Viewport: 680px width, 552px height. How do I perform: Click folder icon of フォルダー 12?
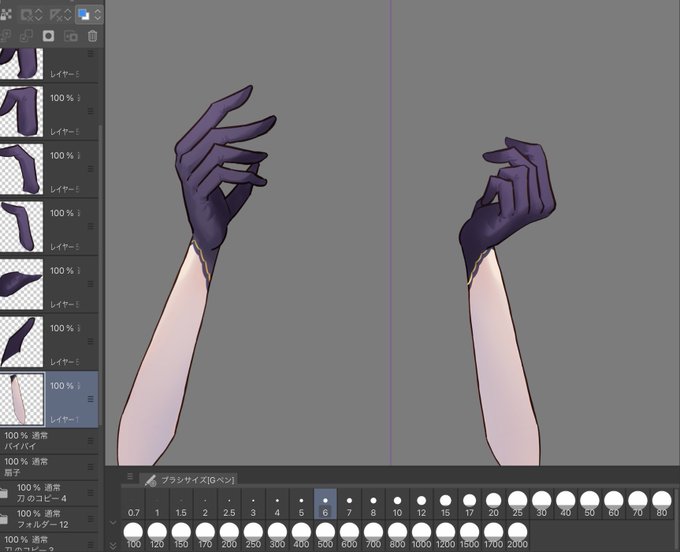[x=4, y=519]
